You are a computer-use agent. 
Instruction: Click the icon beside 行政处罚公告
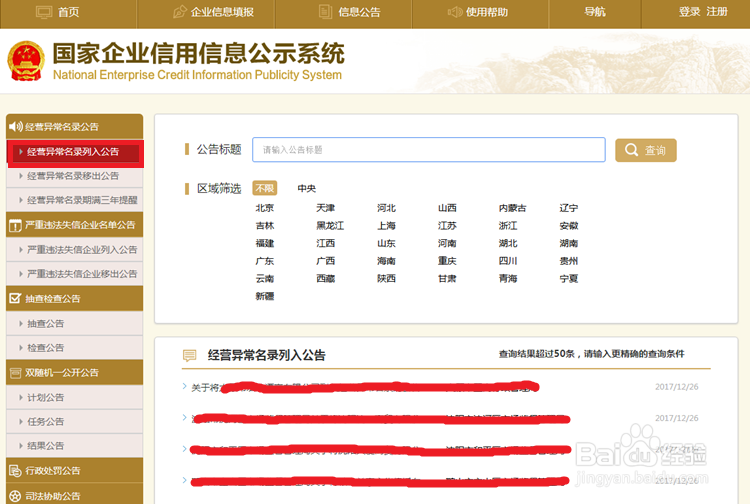15,471
